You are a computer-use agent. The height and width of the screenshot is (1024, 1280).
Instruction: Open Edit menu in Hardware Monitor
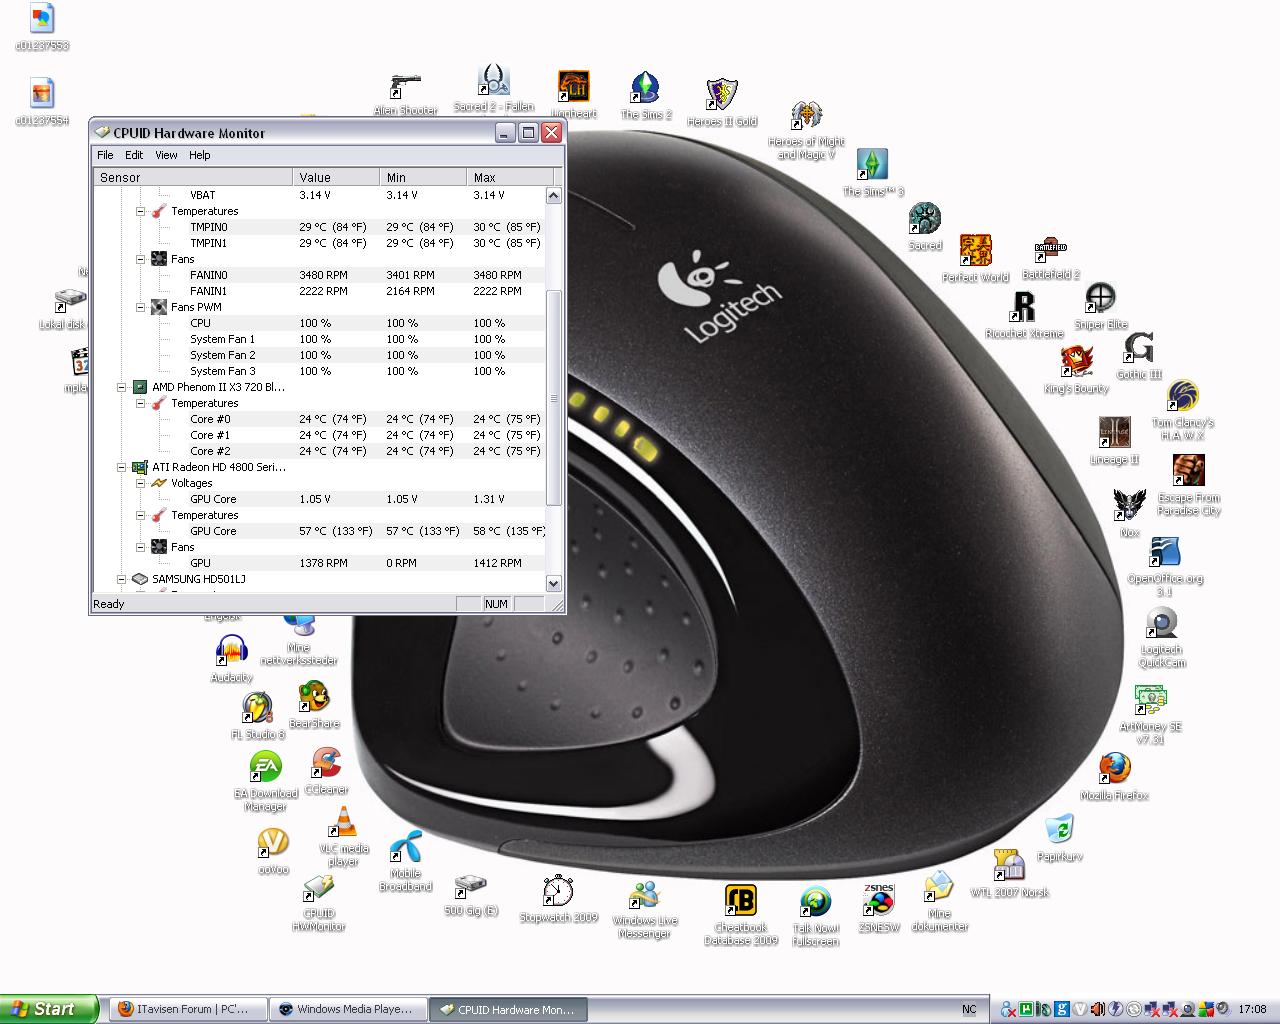[x=134, y=155]
